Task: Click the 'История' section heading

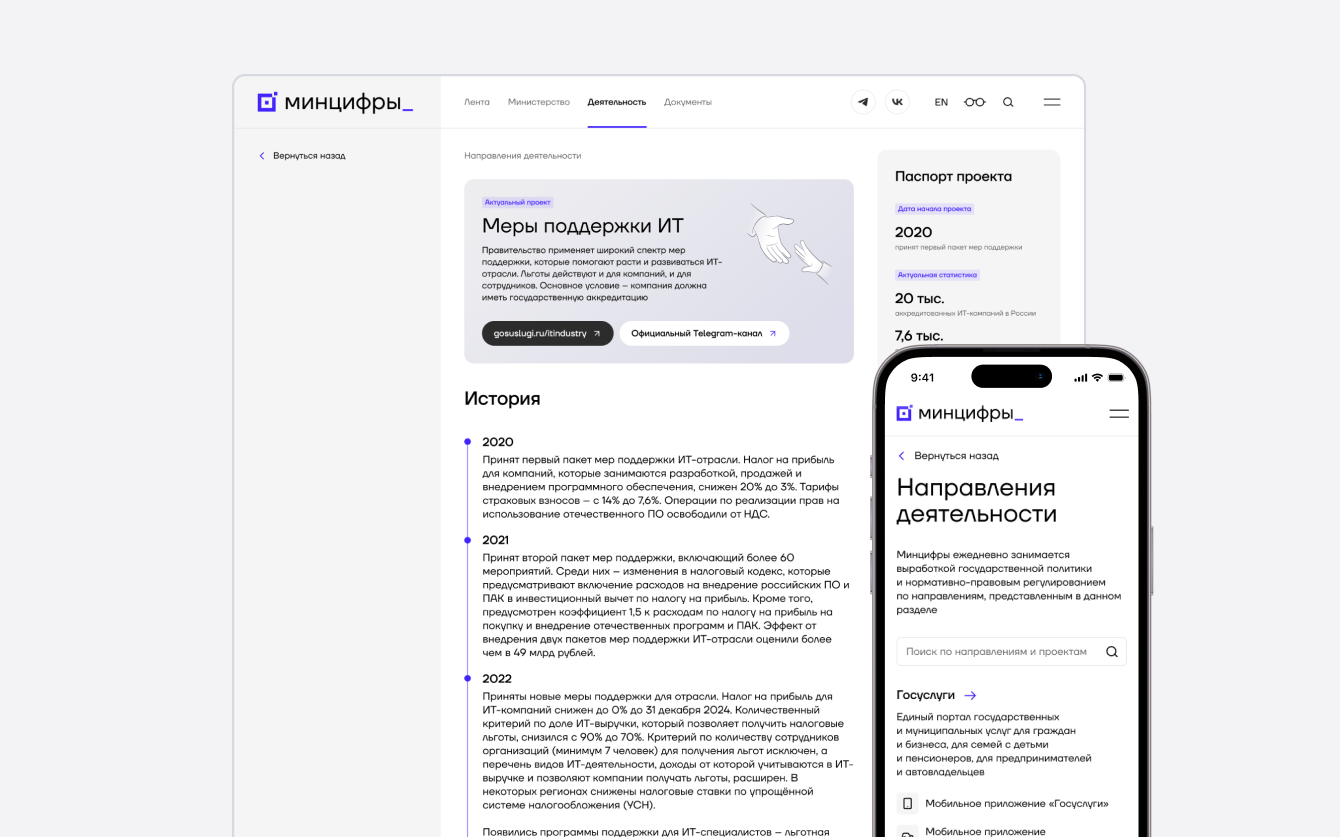Action: pos(502,399)
